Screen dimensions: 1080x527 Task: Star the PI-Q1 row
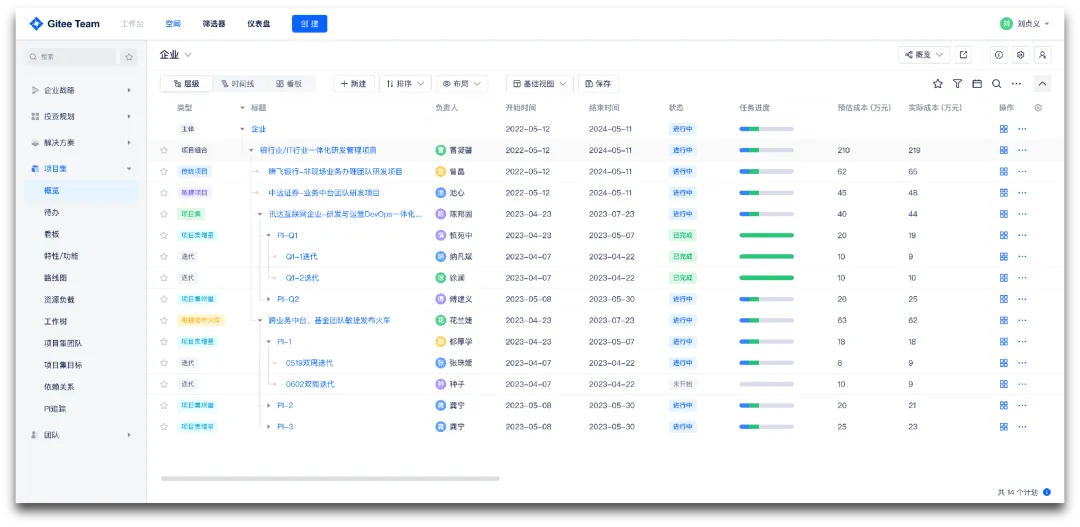(x=164, y=236)
